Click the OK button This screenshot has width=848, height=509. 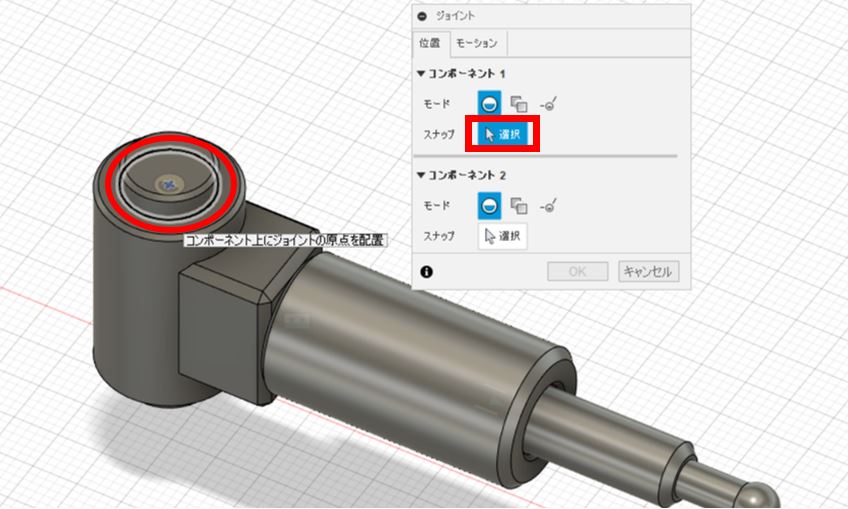[x=578, y=271]
